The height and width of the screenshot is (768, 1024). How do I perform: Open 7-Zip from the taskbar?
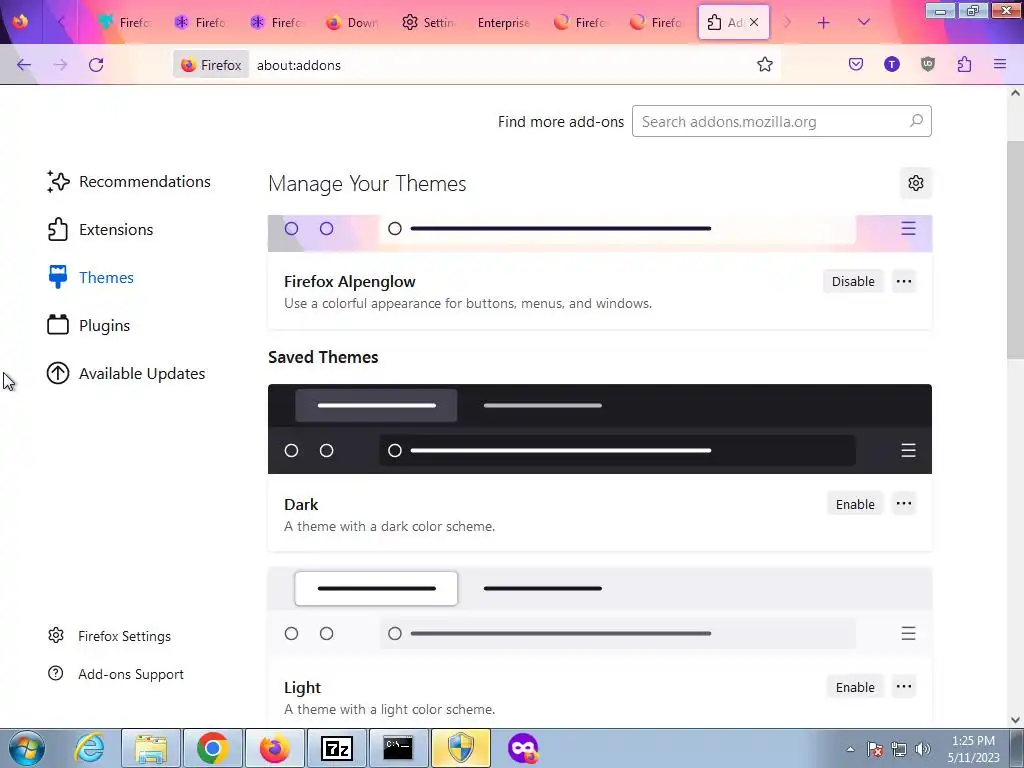pyautogui.click(x=337, y=748)
